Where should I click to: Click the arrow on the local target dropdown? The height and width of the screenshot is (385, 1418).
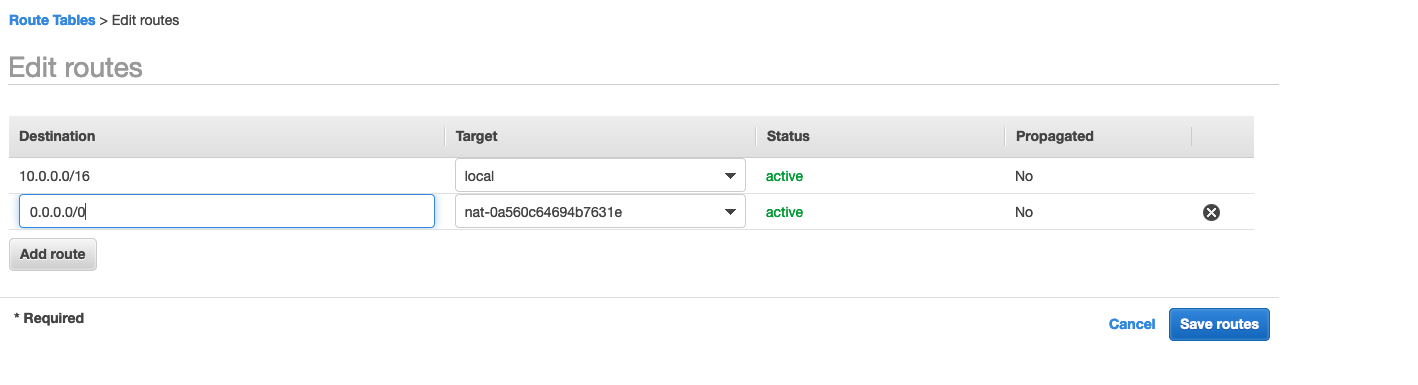pyautogui.click(x=730, y=176)
